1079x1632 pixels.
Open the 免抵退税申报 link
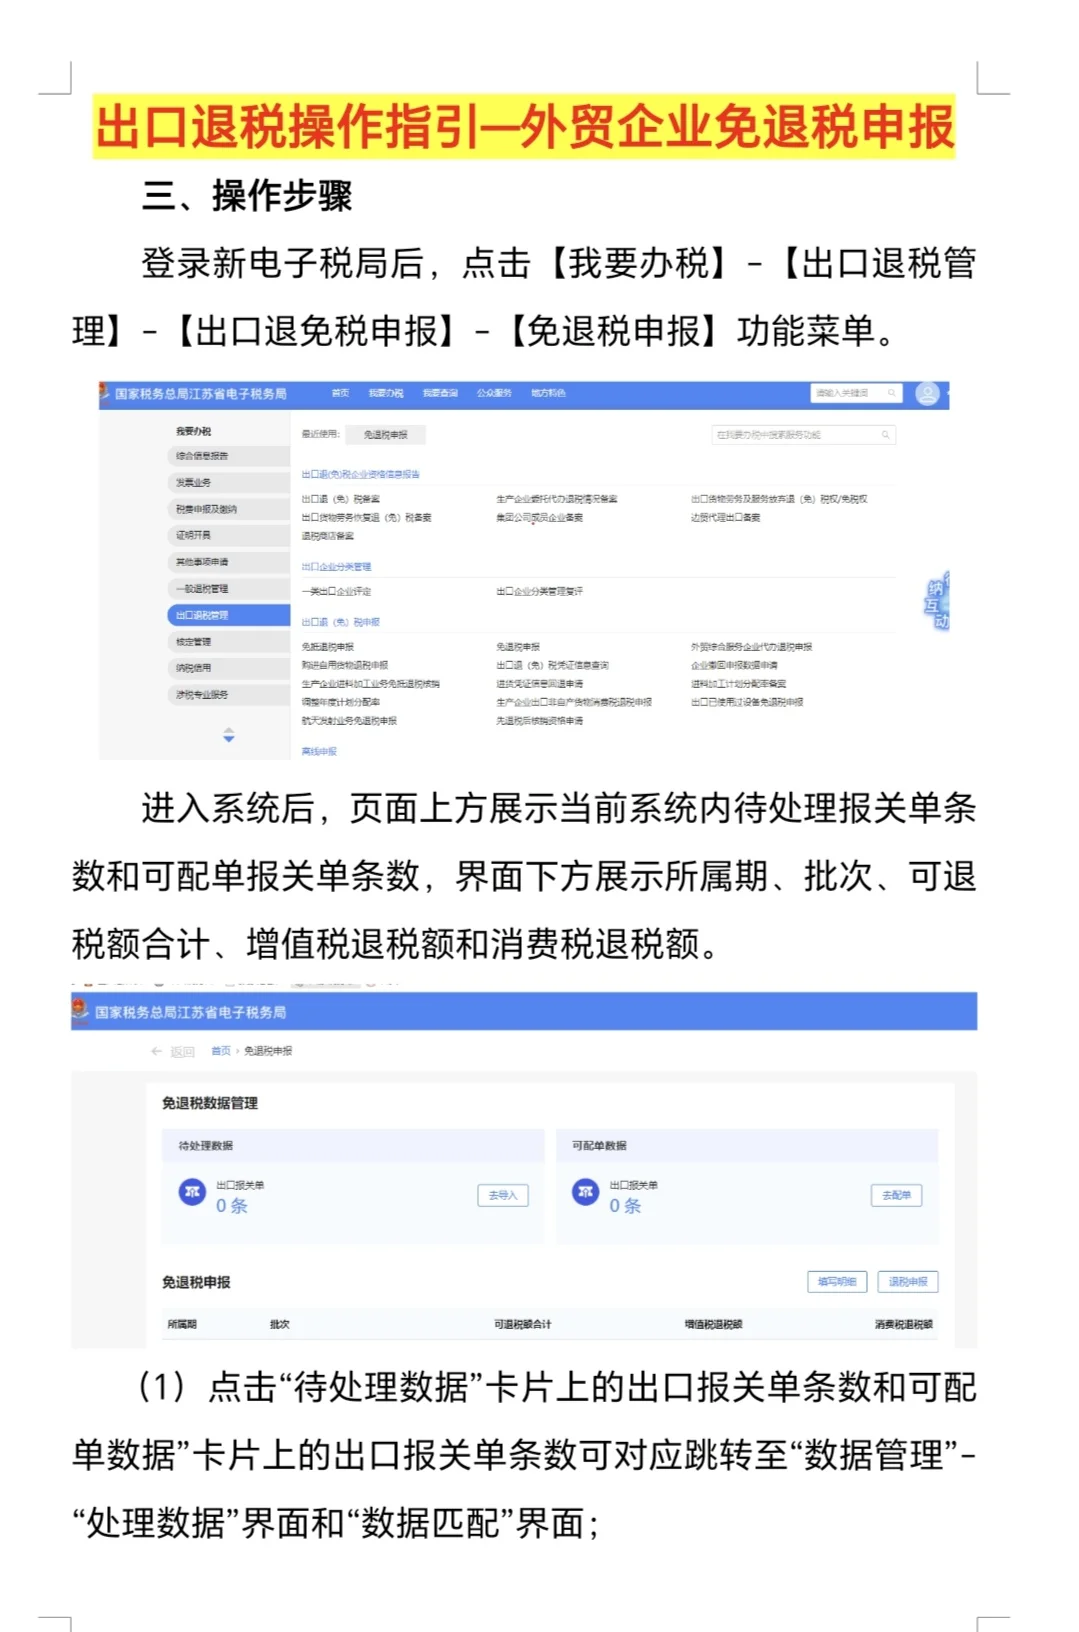coord(328,647)
